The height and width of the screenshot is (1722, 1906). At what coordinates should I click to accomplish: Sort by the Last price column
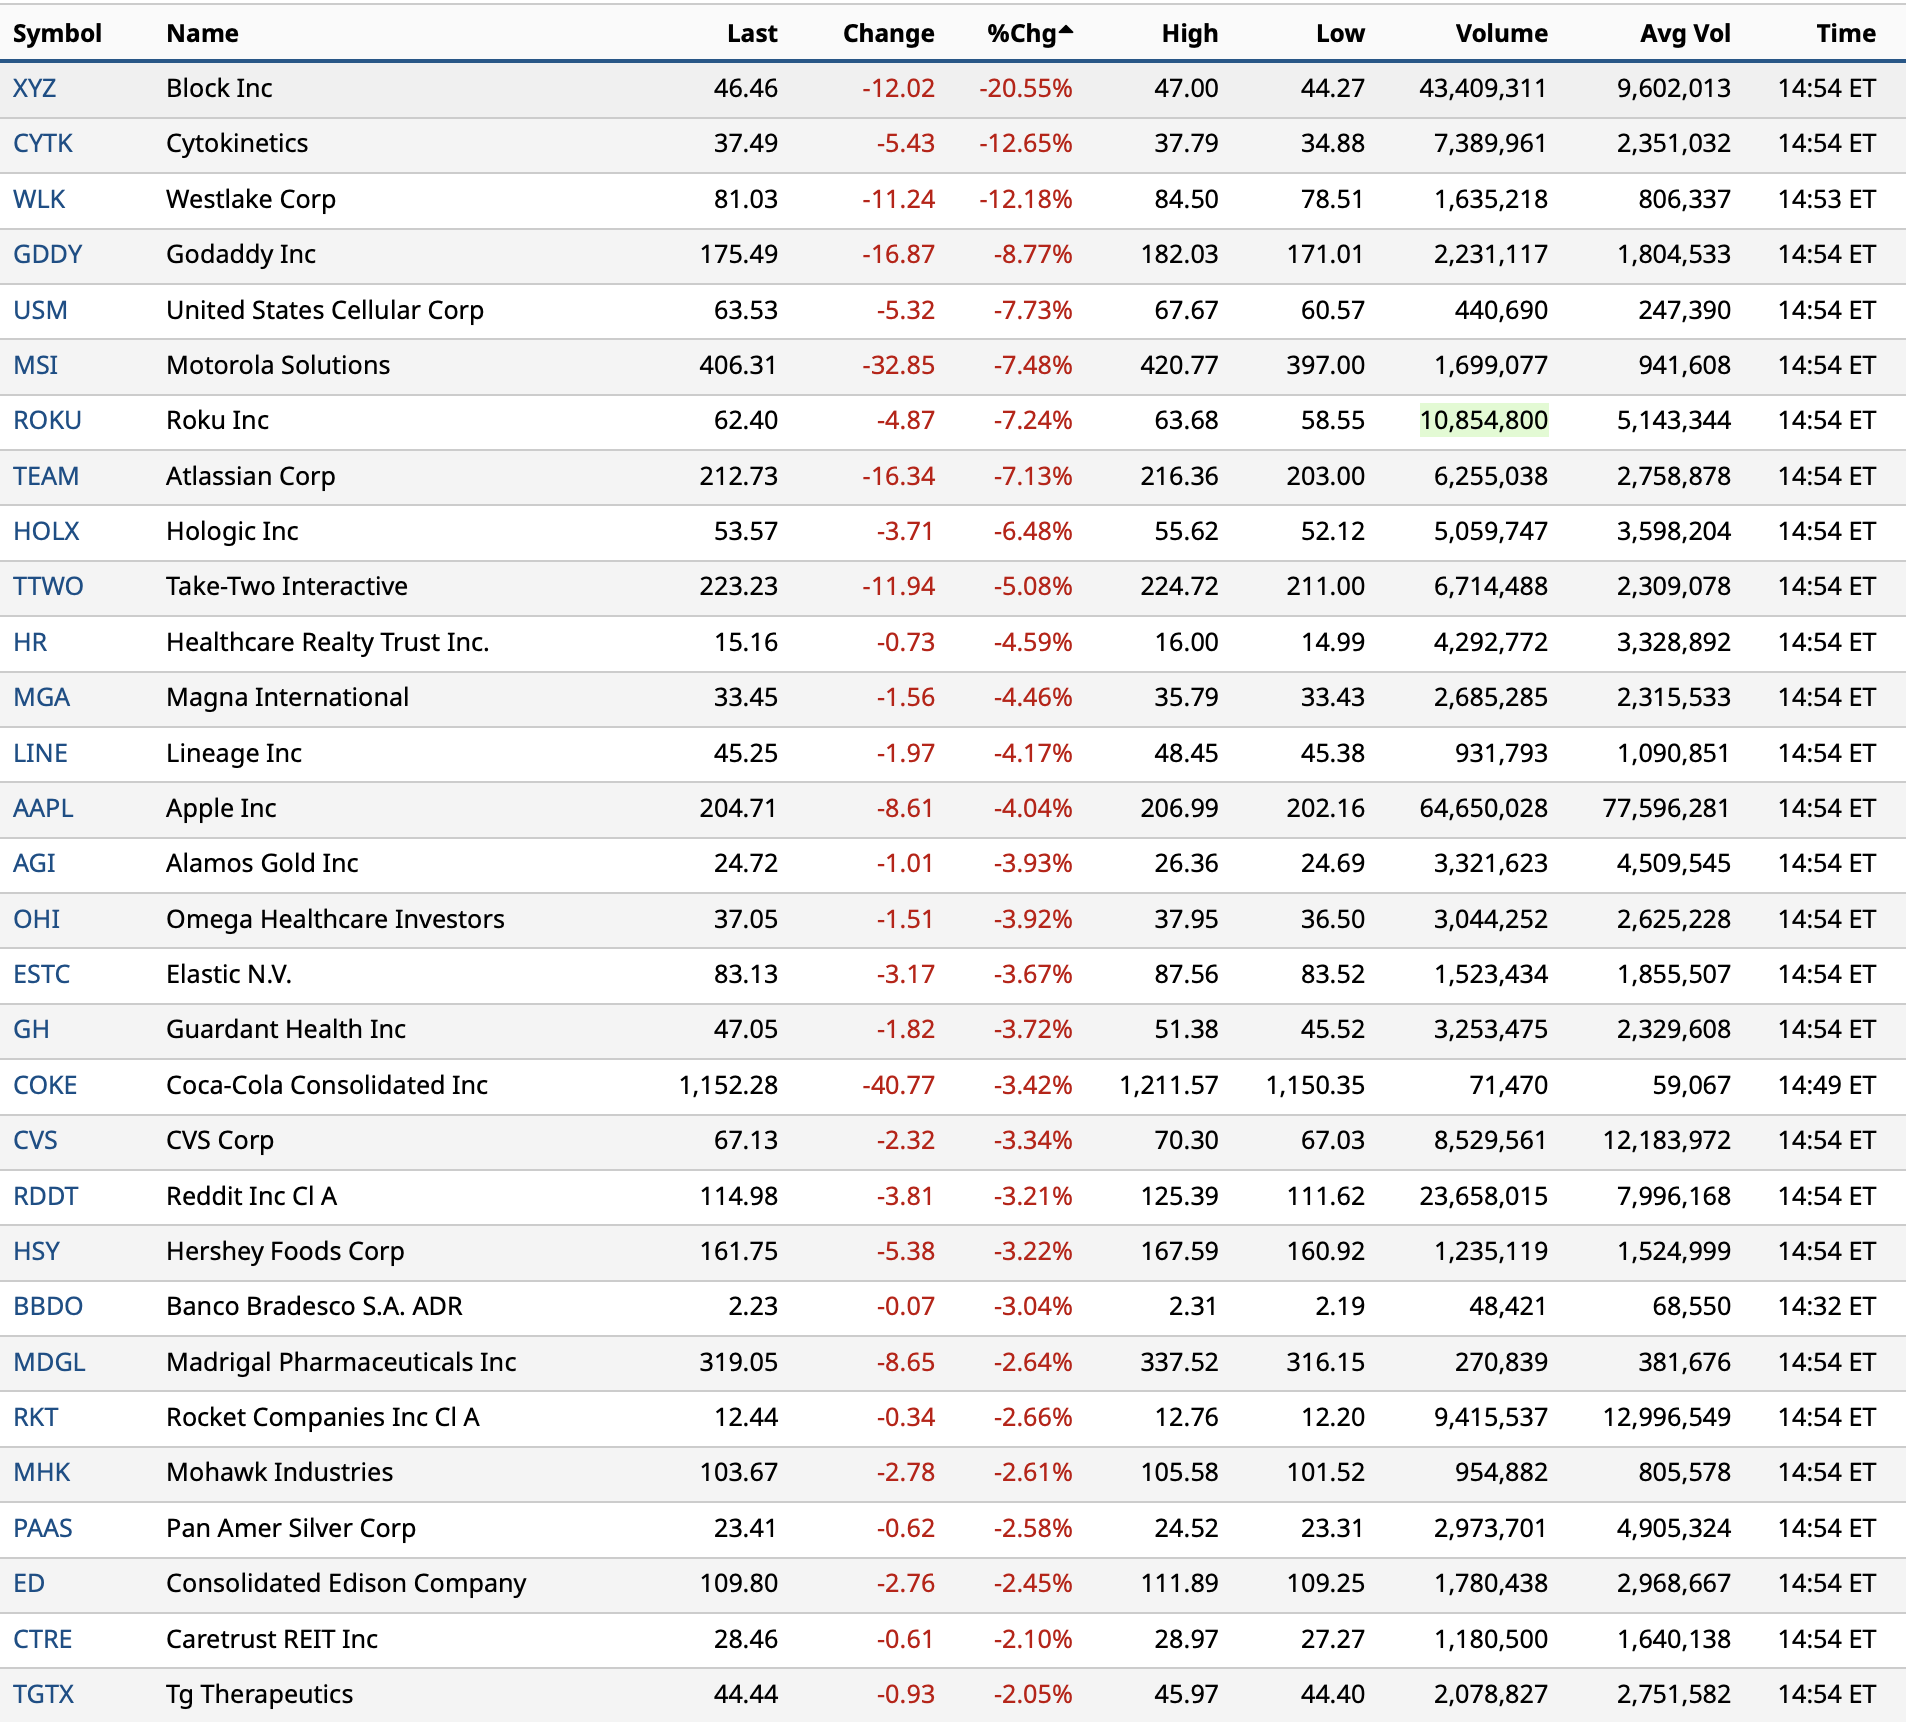coord(751,33)
